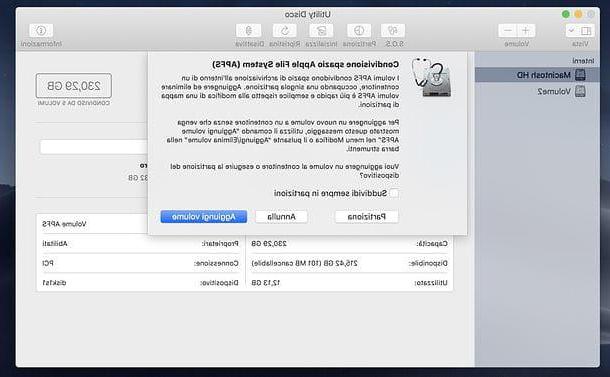The width and height of the screenshot is (610, 377).
Task: Click the disk1s1 device value
Action: [x=54, y=283]
